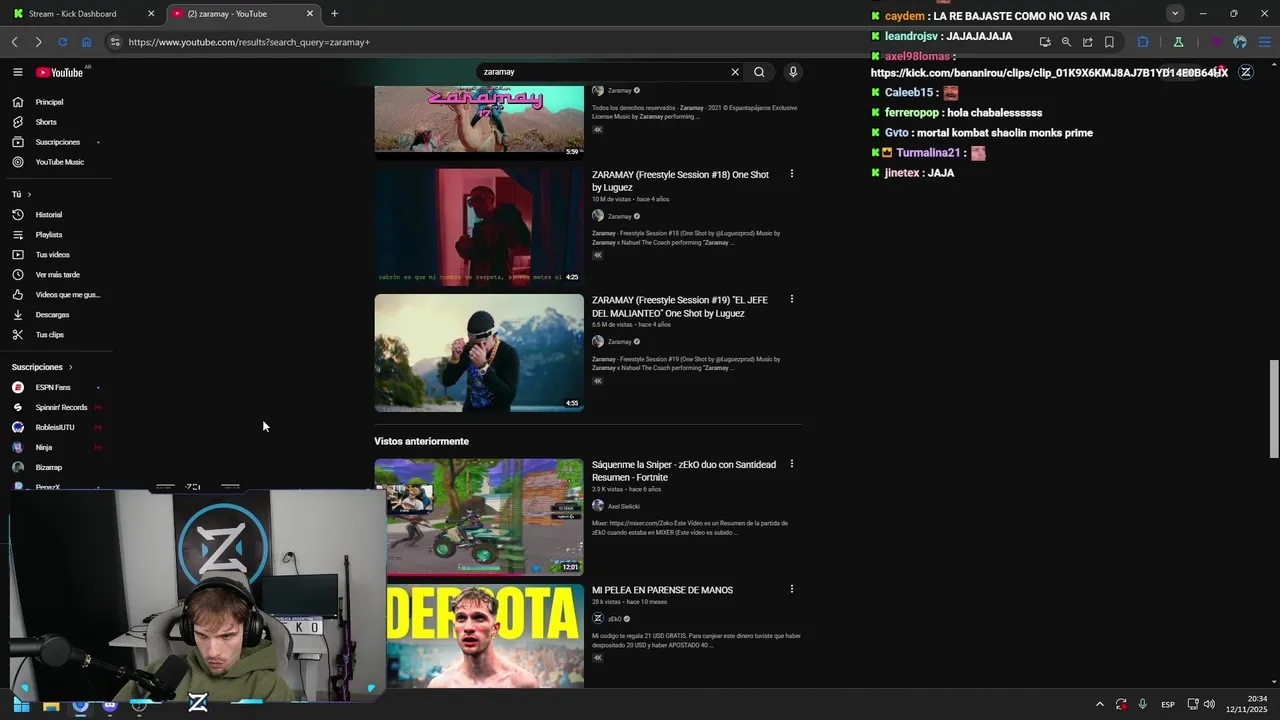Open options for MI PELEA EN PARENSE DE MANOS
Screen dimensions: 1280x720
pos(791,589)
